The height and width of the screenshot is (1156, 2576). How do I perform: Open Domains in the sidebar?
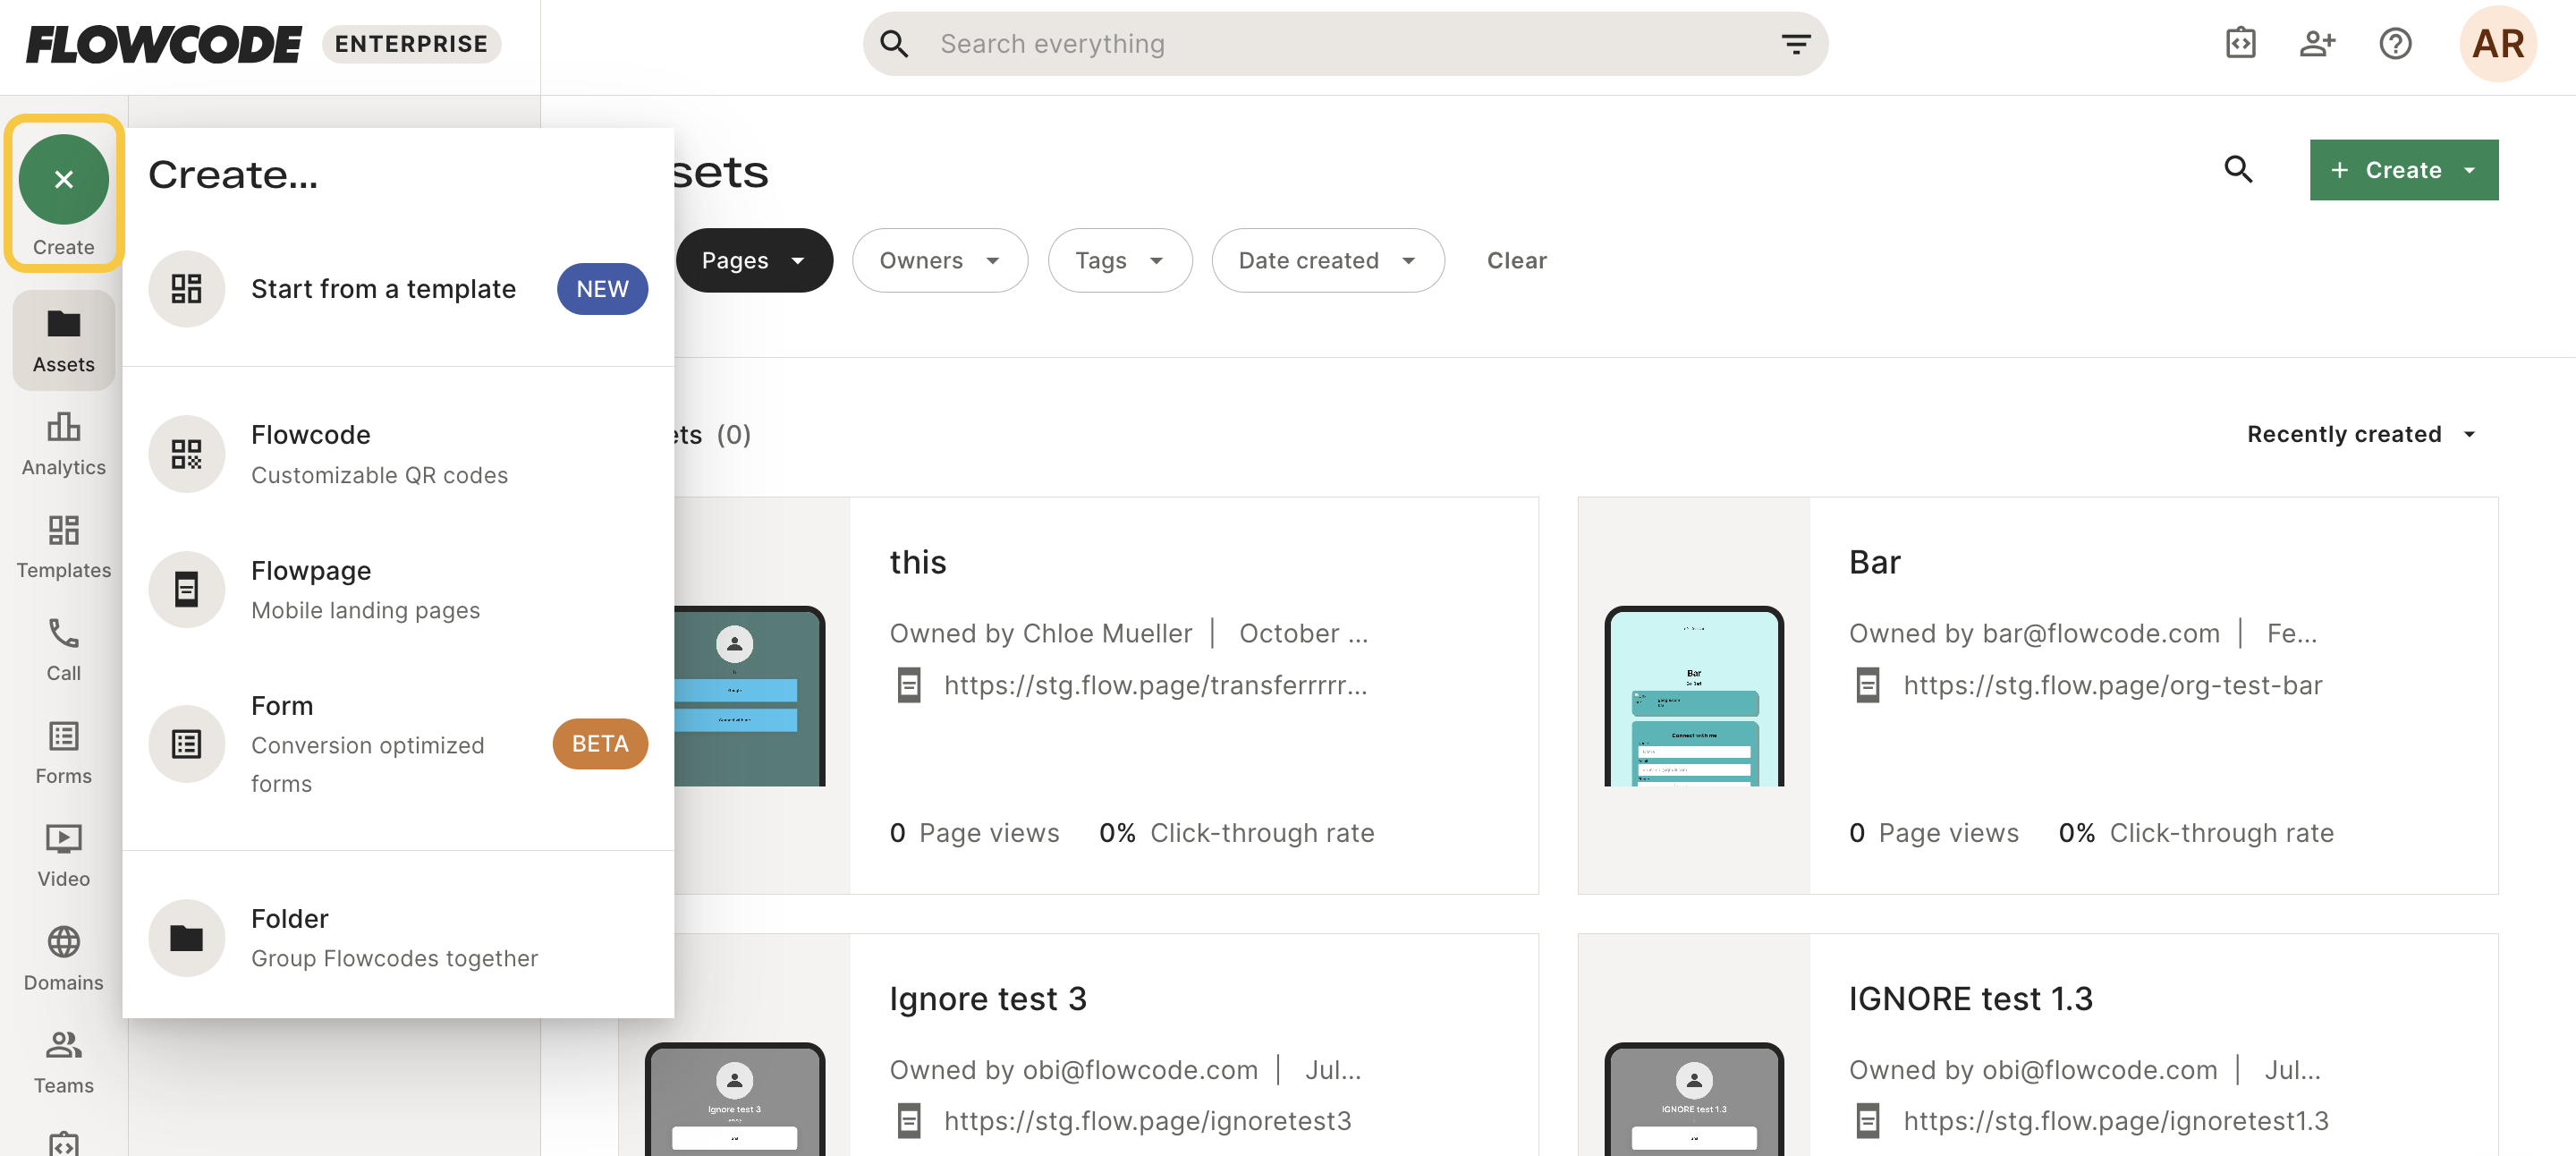point(63,958)
